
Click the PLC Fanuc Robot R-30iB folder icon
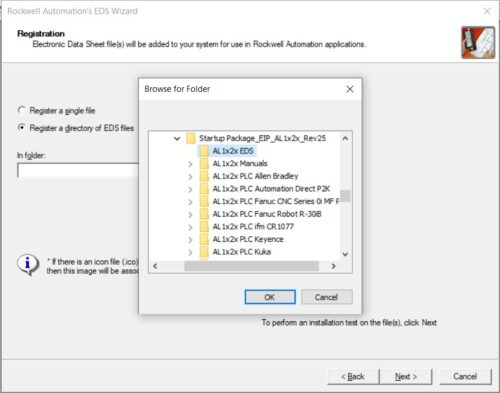point(204,214)
